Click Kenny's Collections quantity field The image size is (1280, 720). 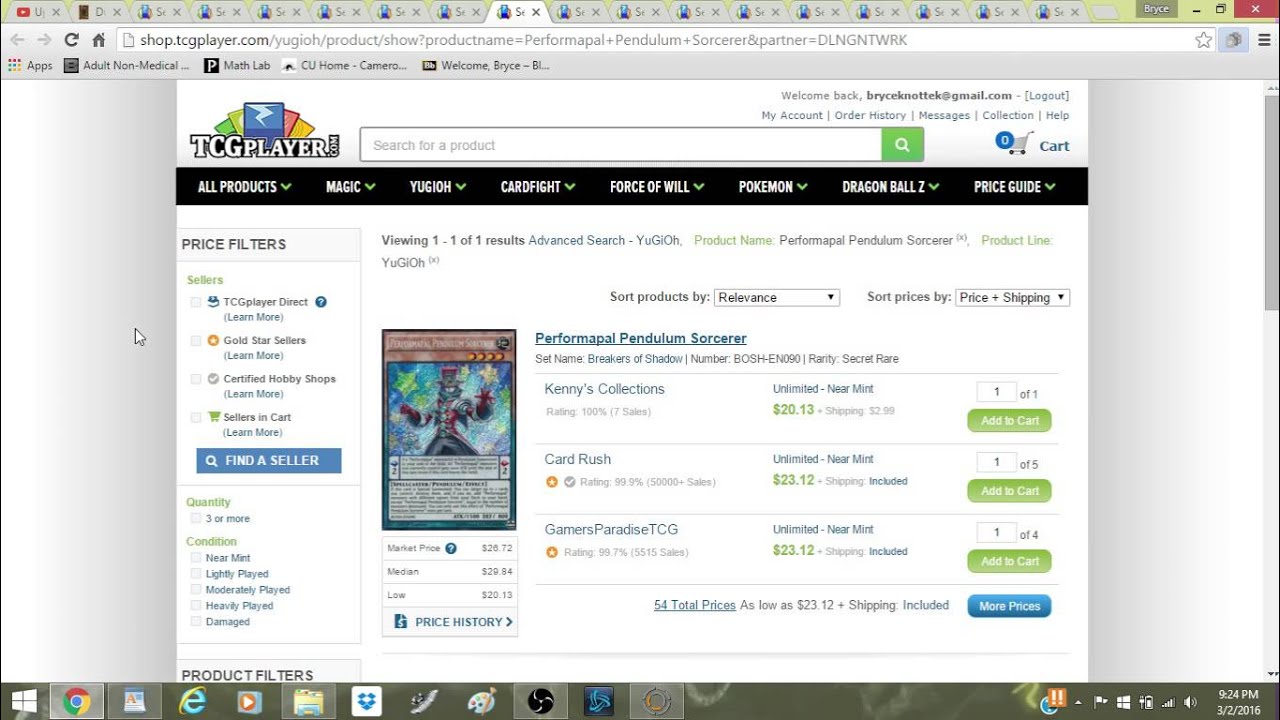997,392
